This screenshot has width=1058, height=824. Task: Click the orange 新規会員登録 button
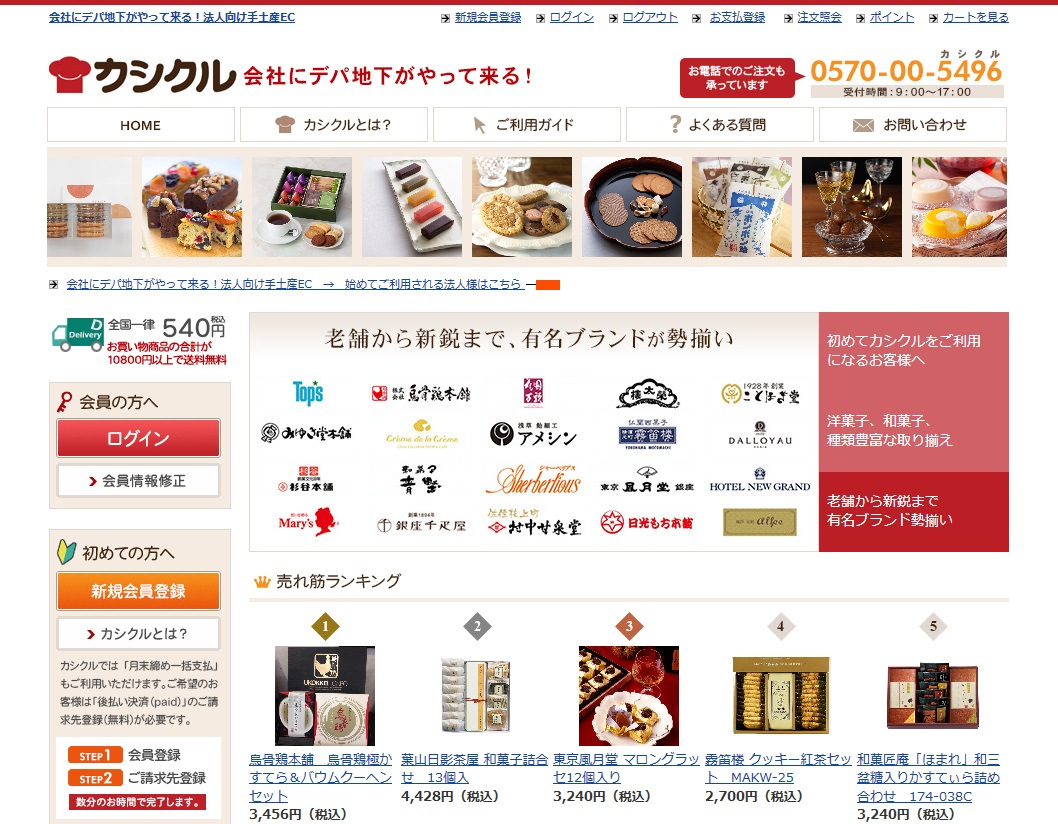[x=138, y=591]
